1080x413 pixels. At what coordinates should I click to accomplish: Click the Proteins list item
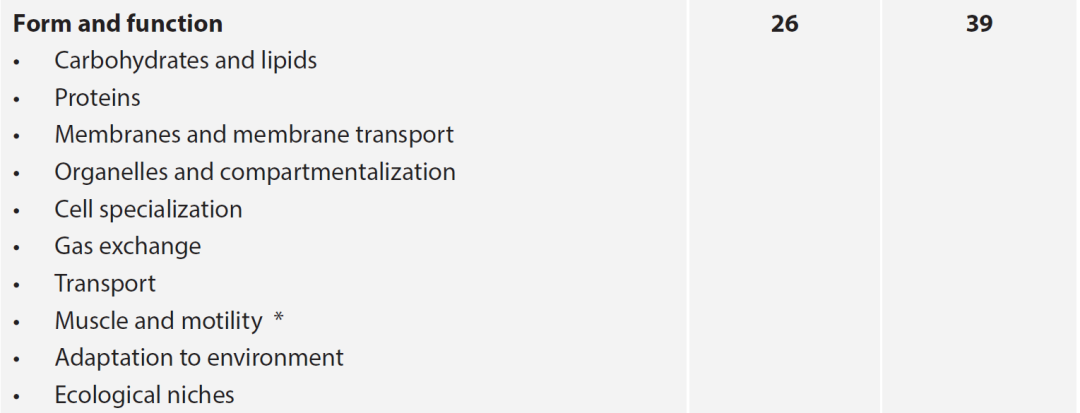click(97, 98)
